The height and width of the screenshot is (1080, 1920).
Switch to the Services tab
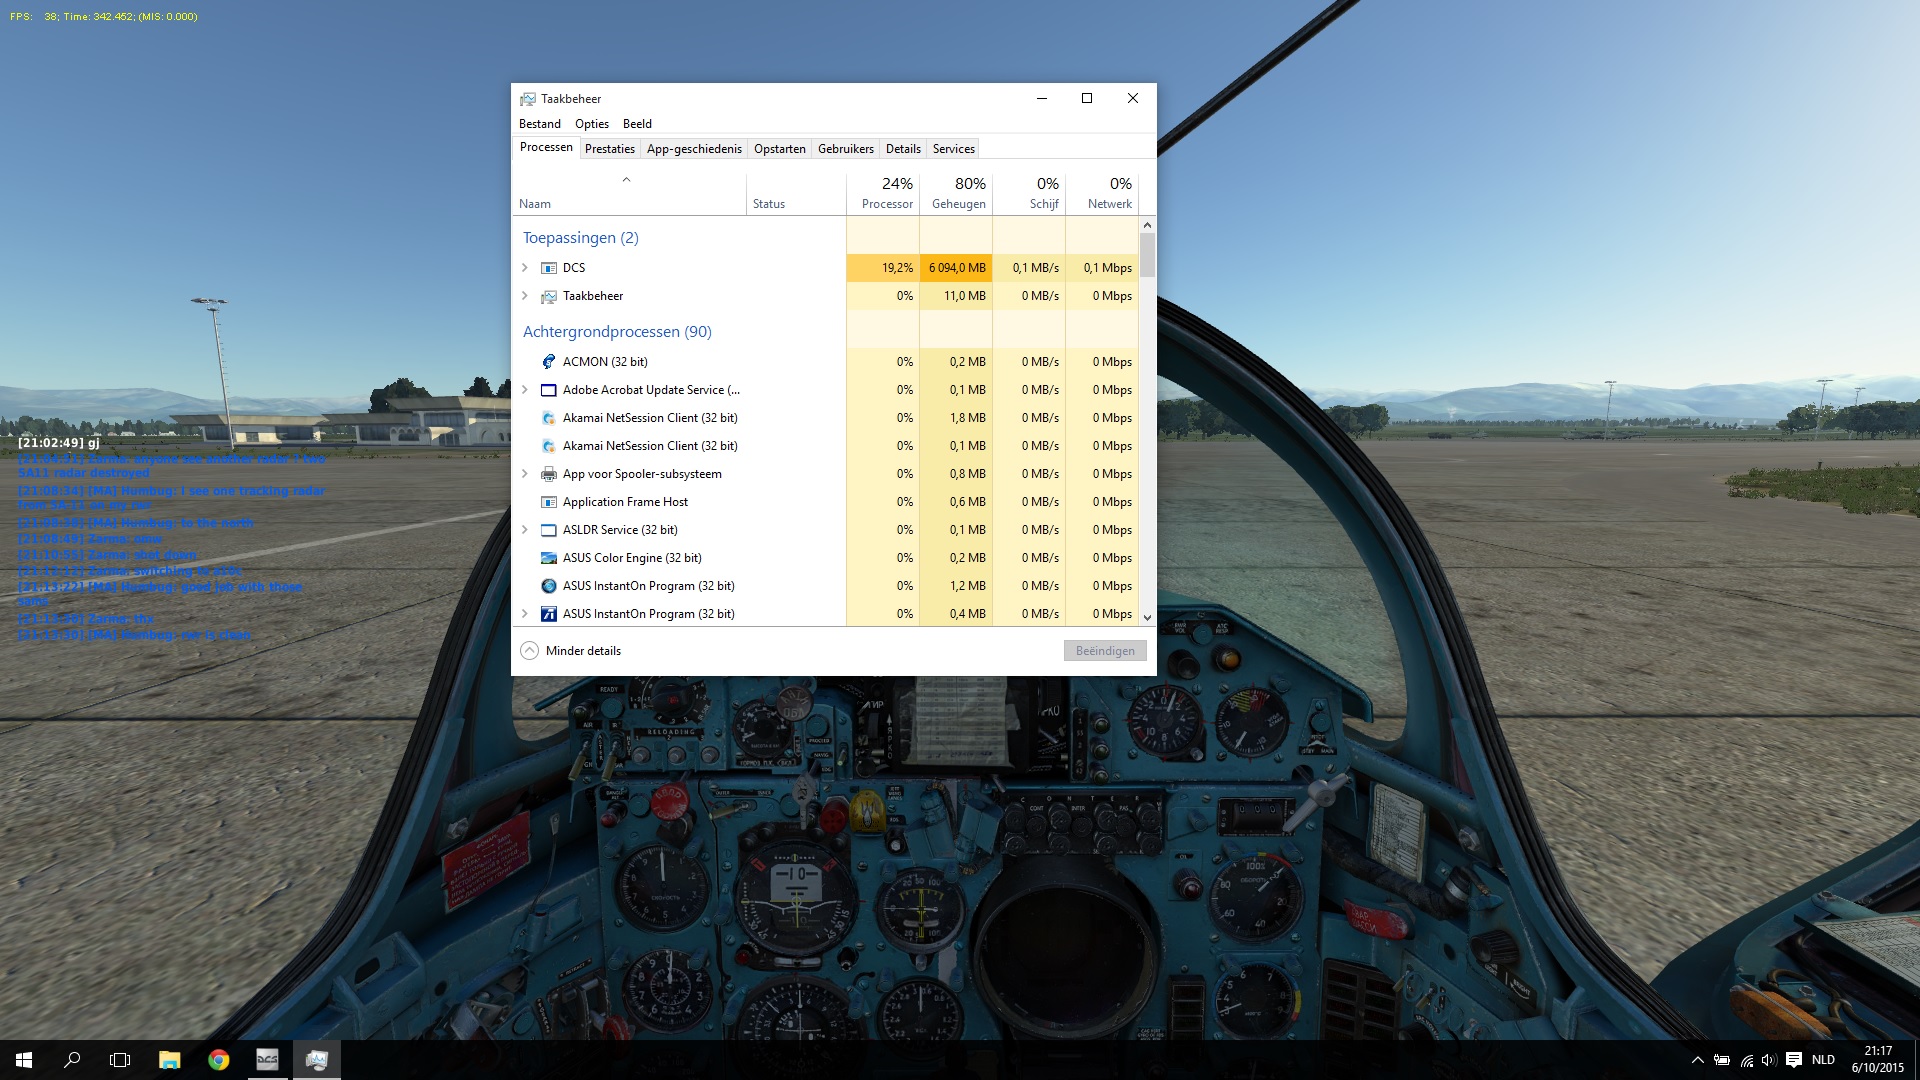954,149
